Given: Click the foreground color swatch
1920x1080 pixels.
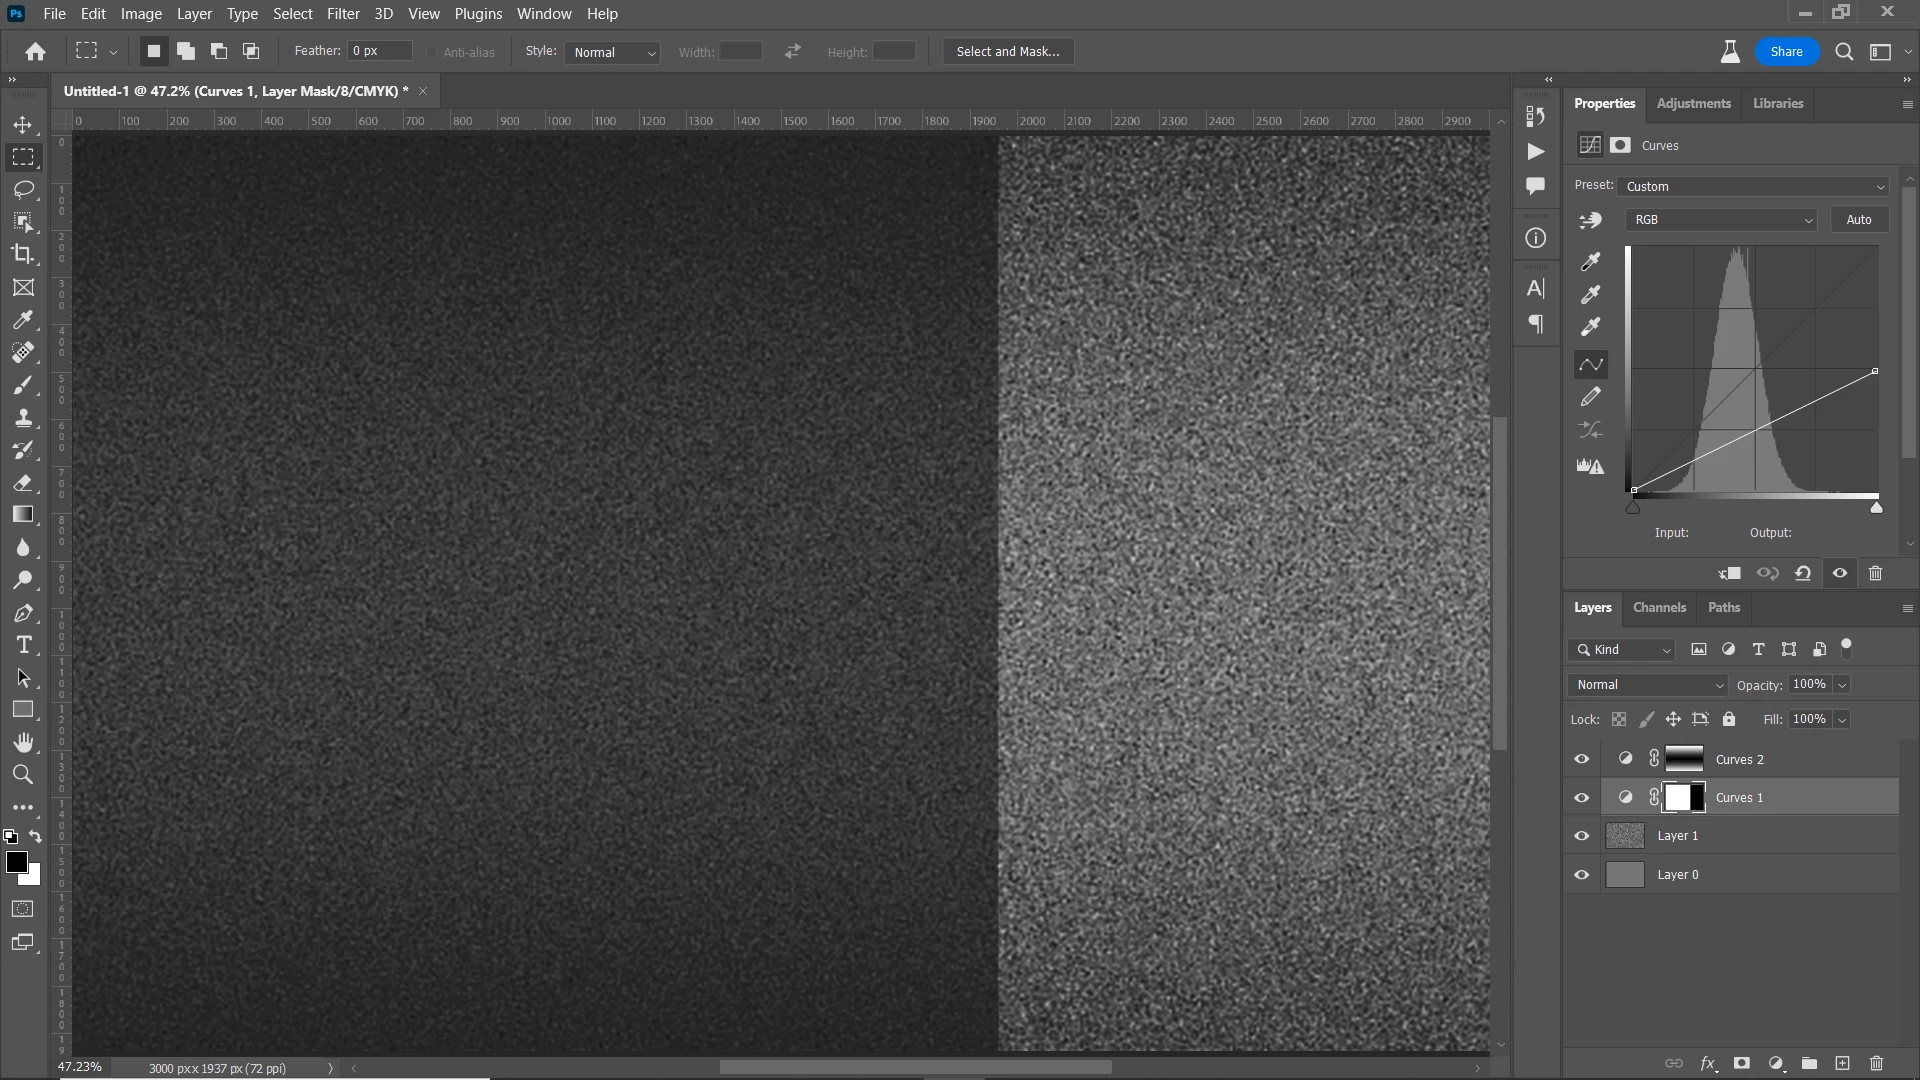Looking at the screenshot, I should pyautogui.click(x=16, y=862).
